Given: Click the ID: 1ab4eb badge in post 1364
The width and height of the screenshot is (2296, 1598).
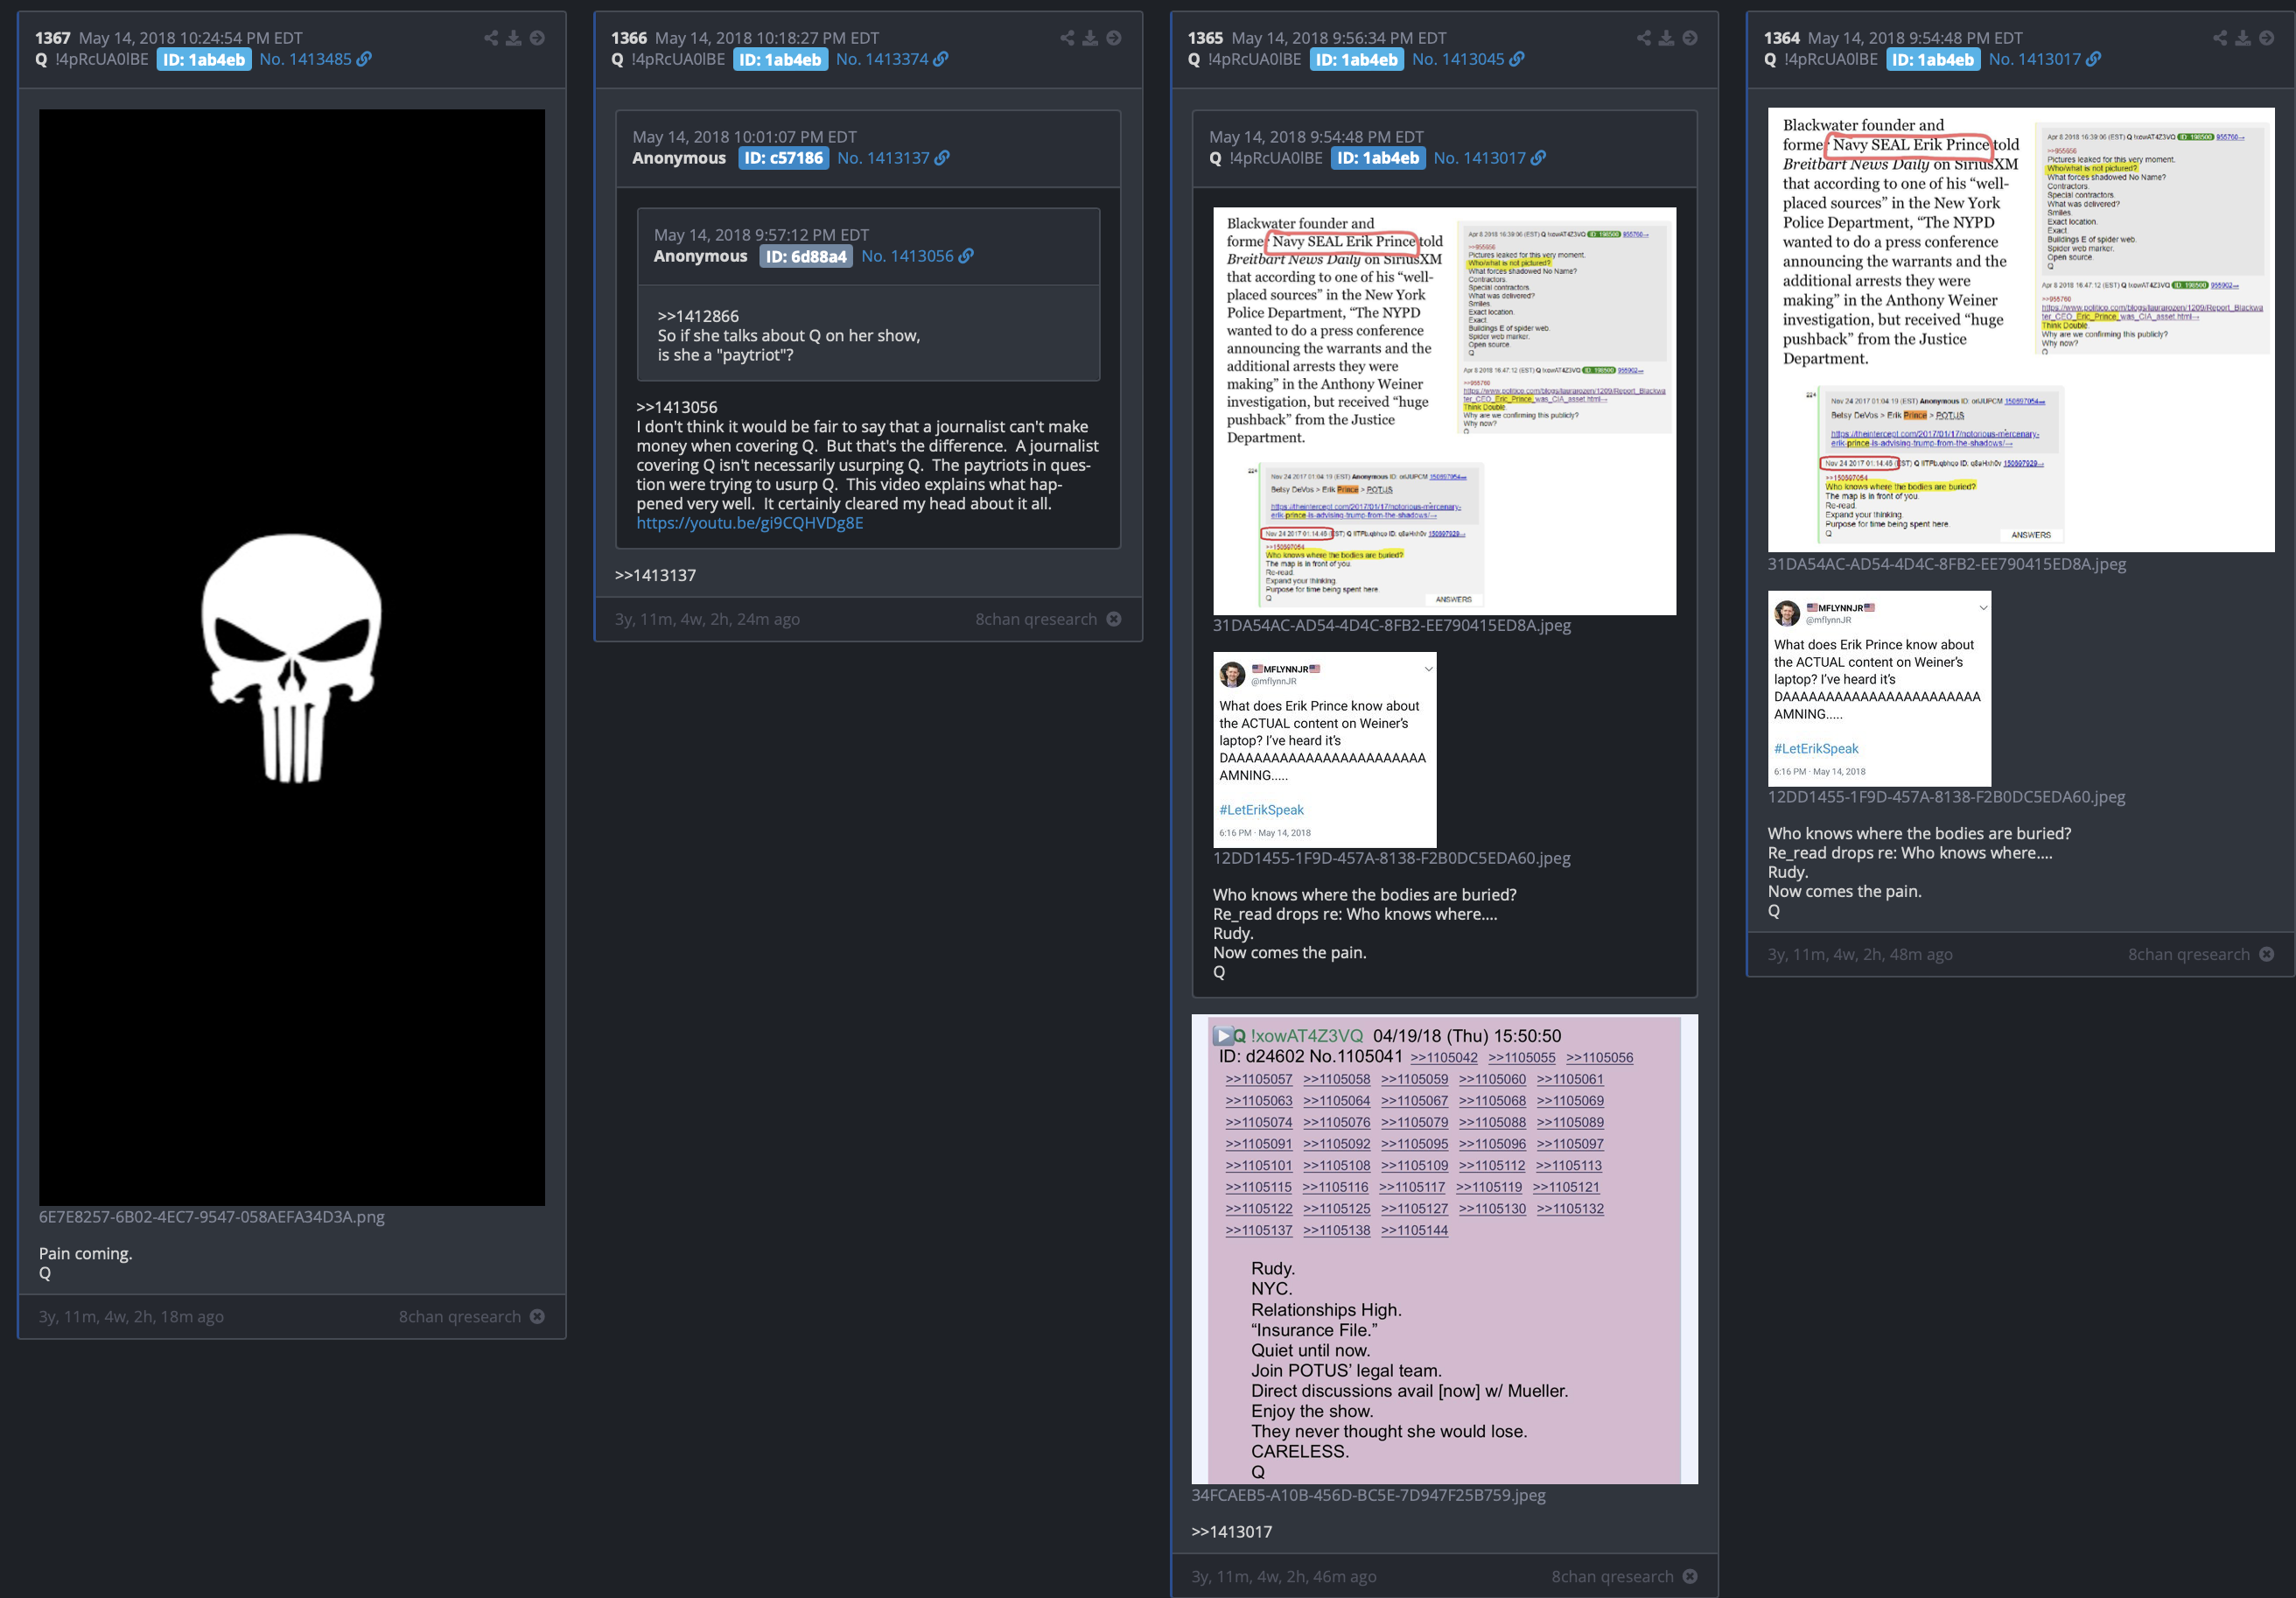Looking at the screenshot, I should click(x=1933, y=60).
